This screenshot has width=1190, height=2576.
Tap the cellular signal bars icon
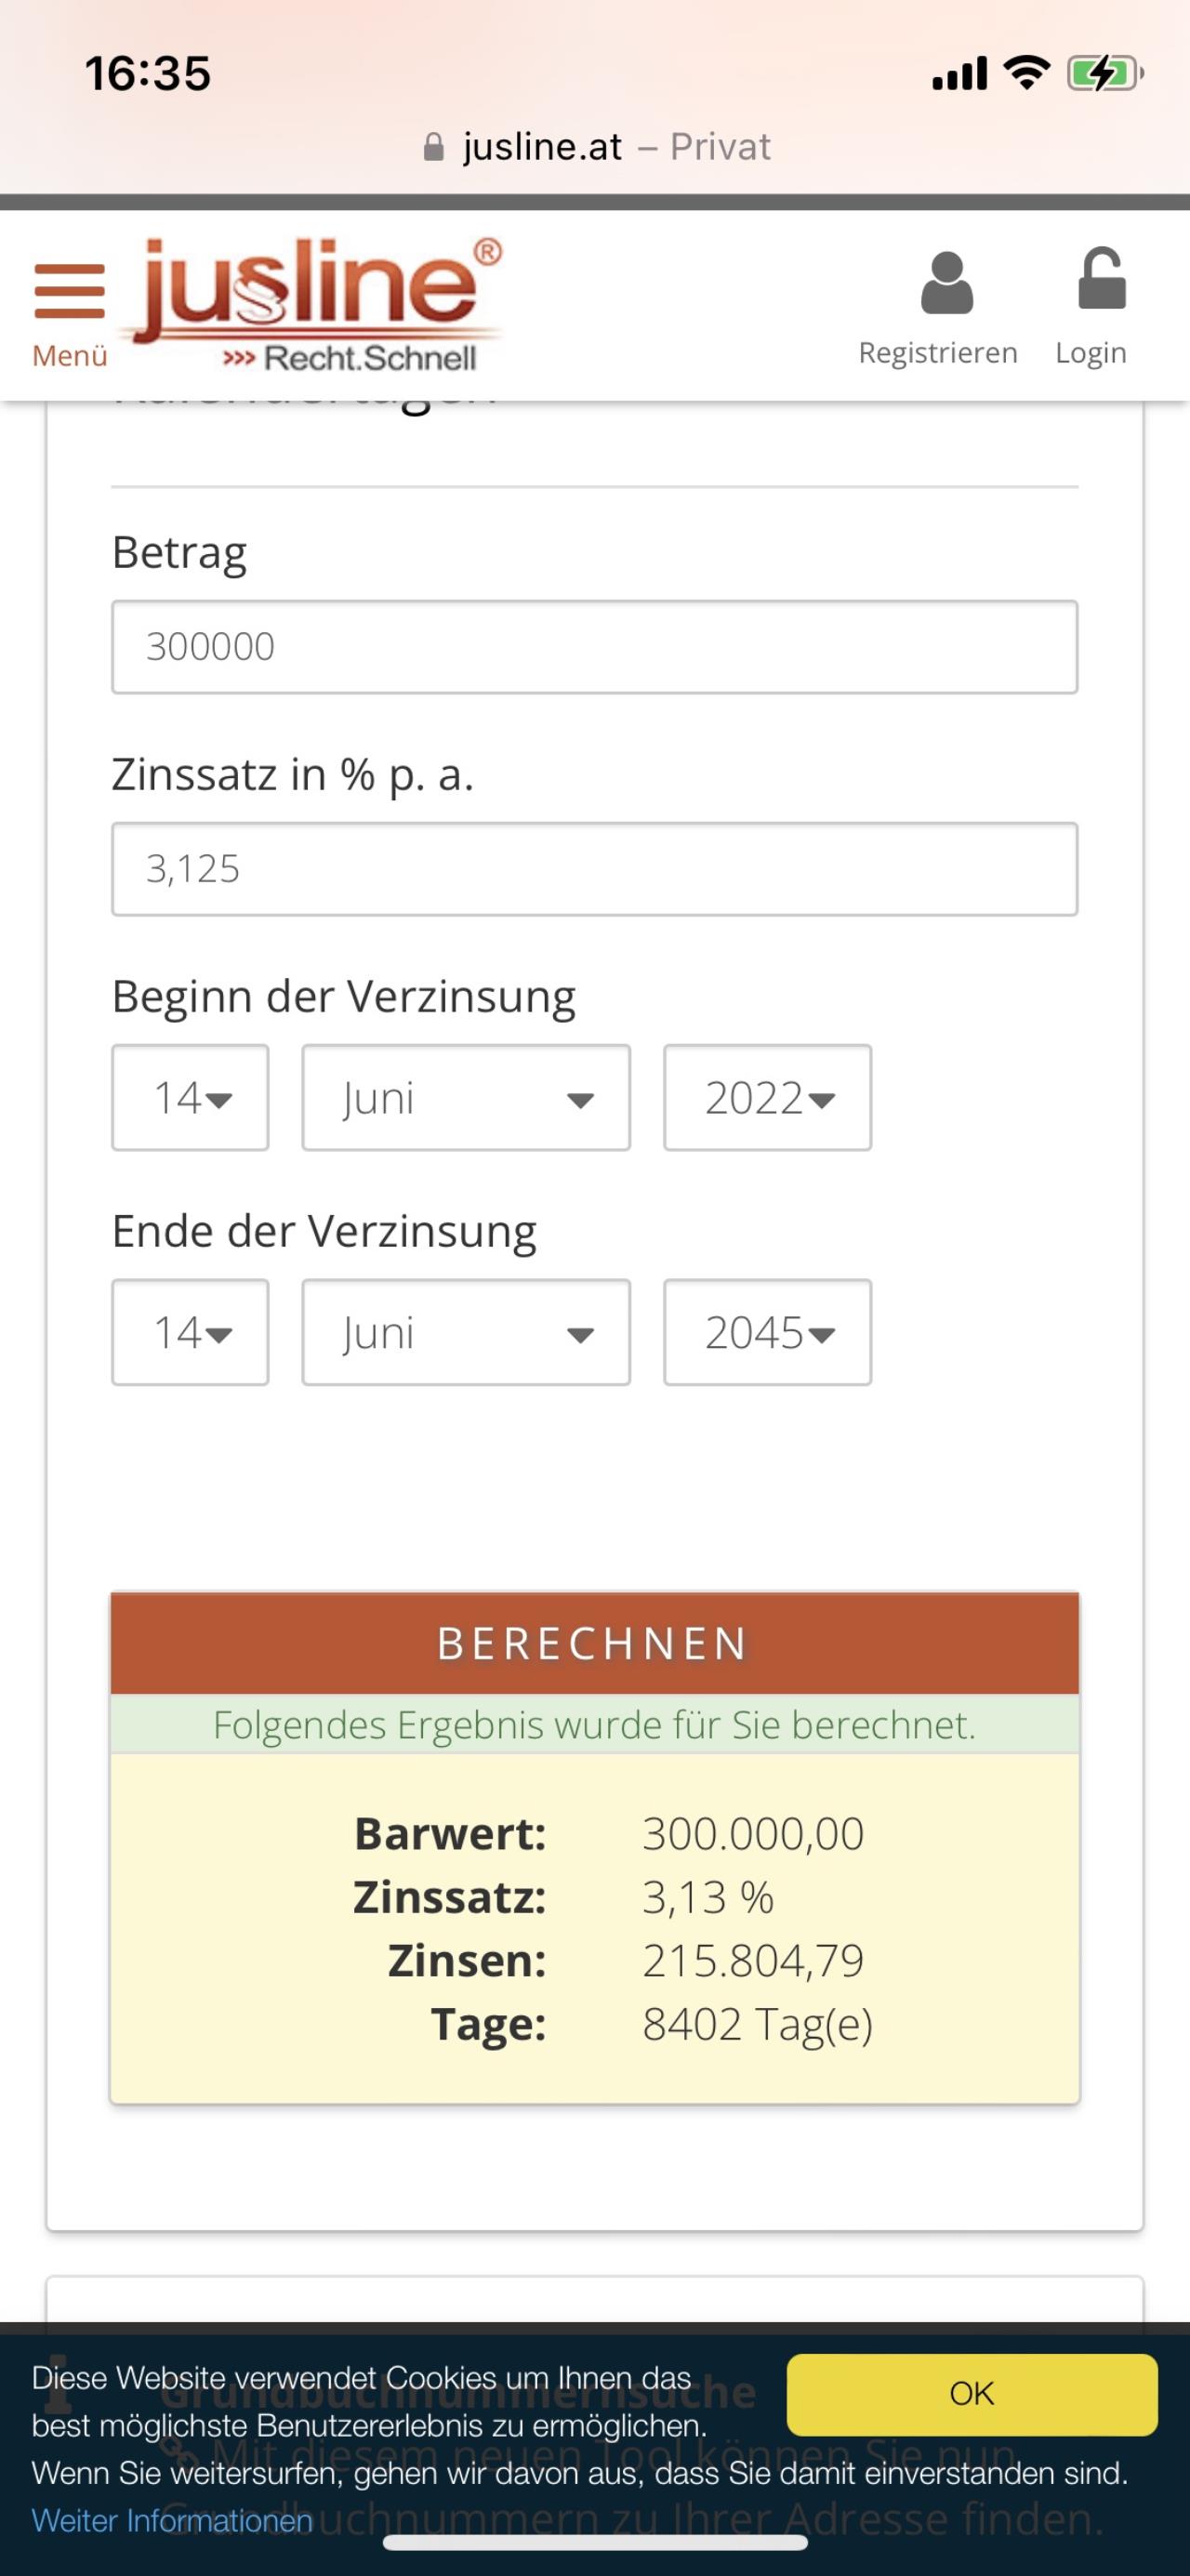tap(959, 74)
